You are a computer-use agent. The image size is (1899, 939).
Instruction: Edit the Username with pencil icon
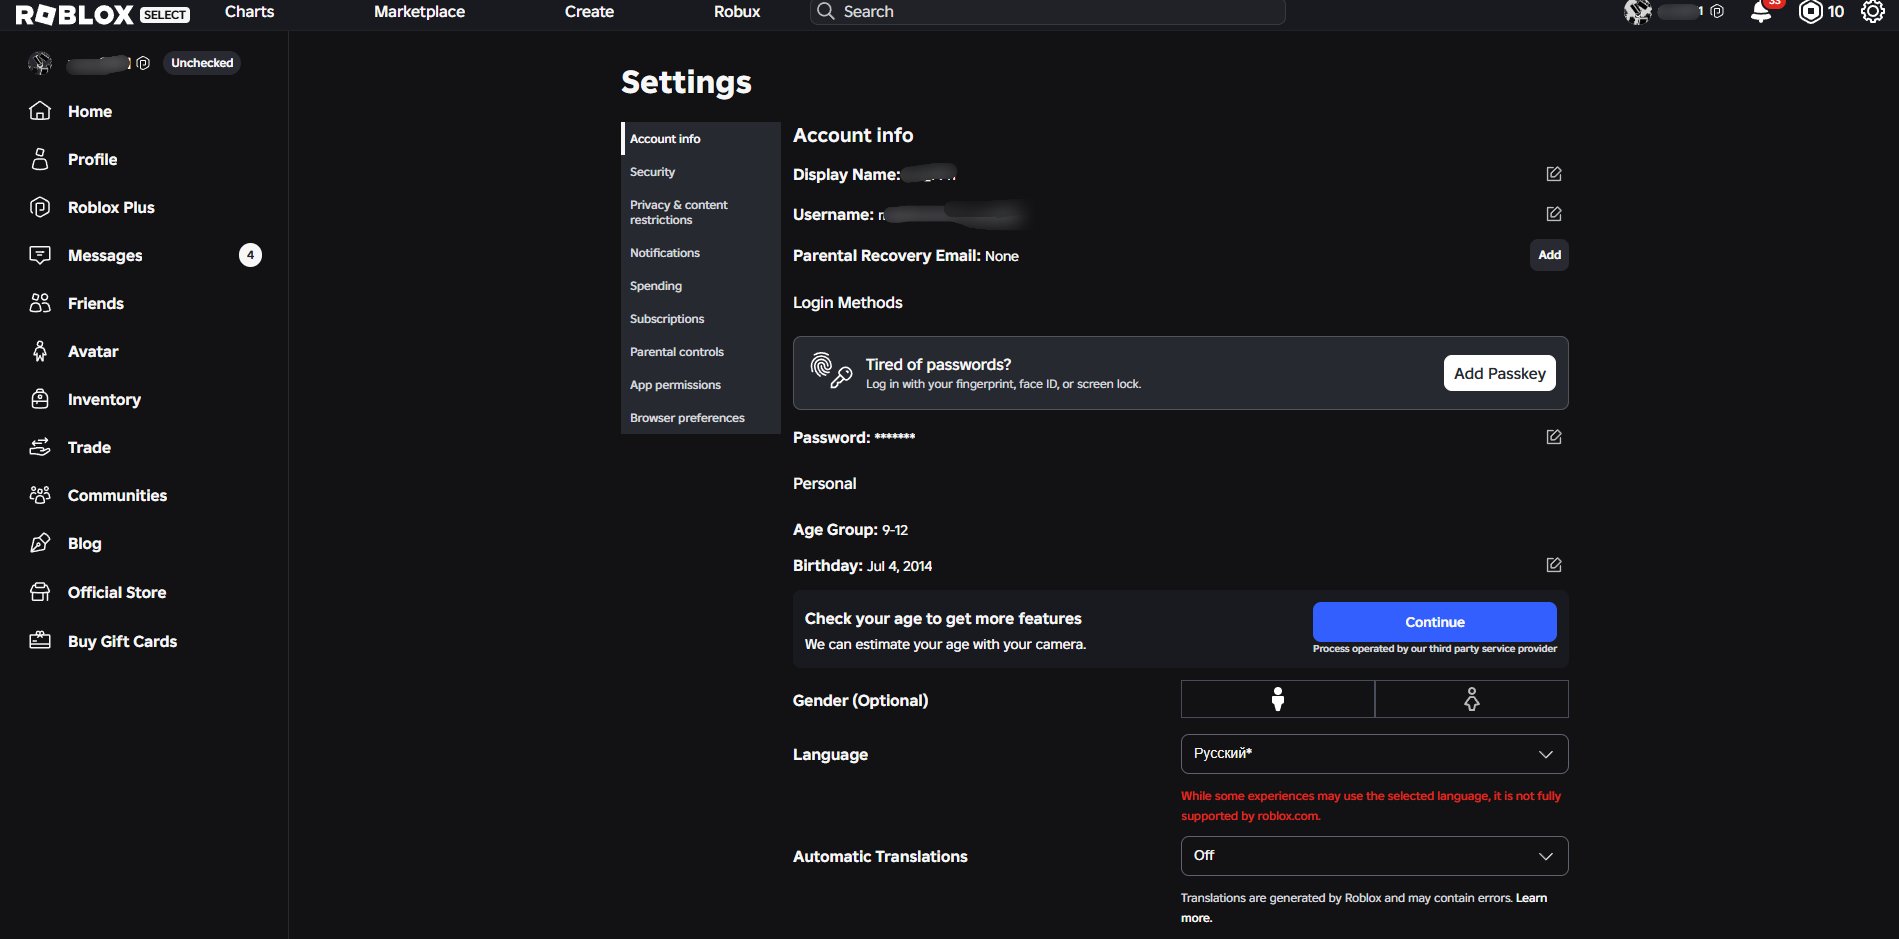(1554, 214)
